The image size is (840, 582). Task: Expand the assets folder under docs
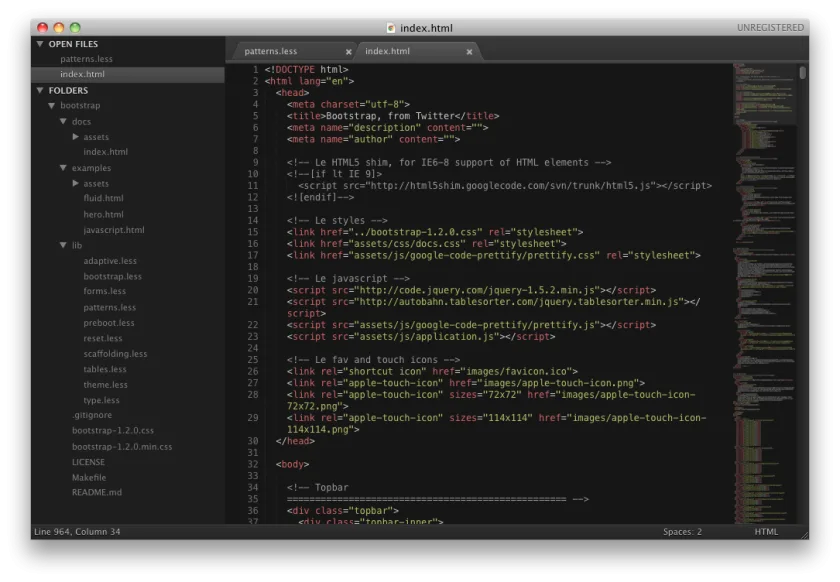(x=76, y=137)
